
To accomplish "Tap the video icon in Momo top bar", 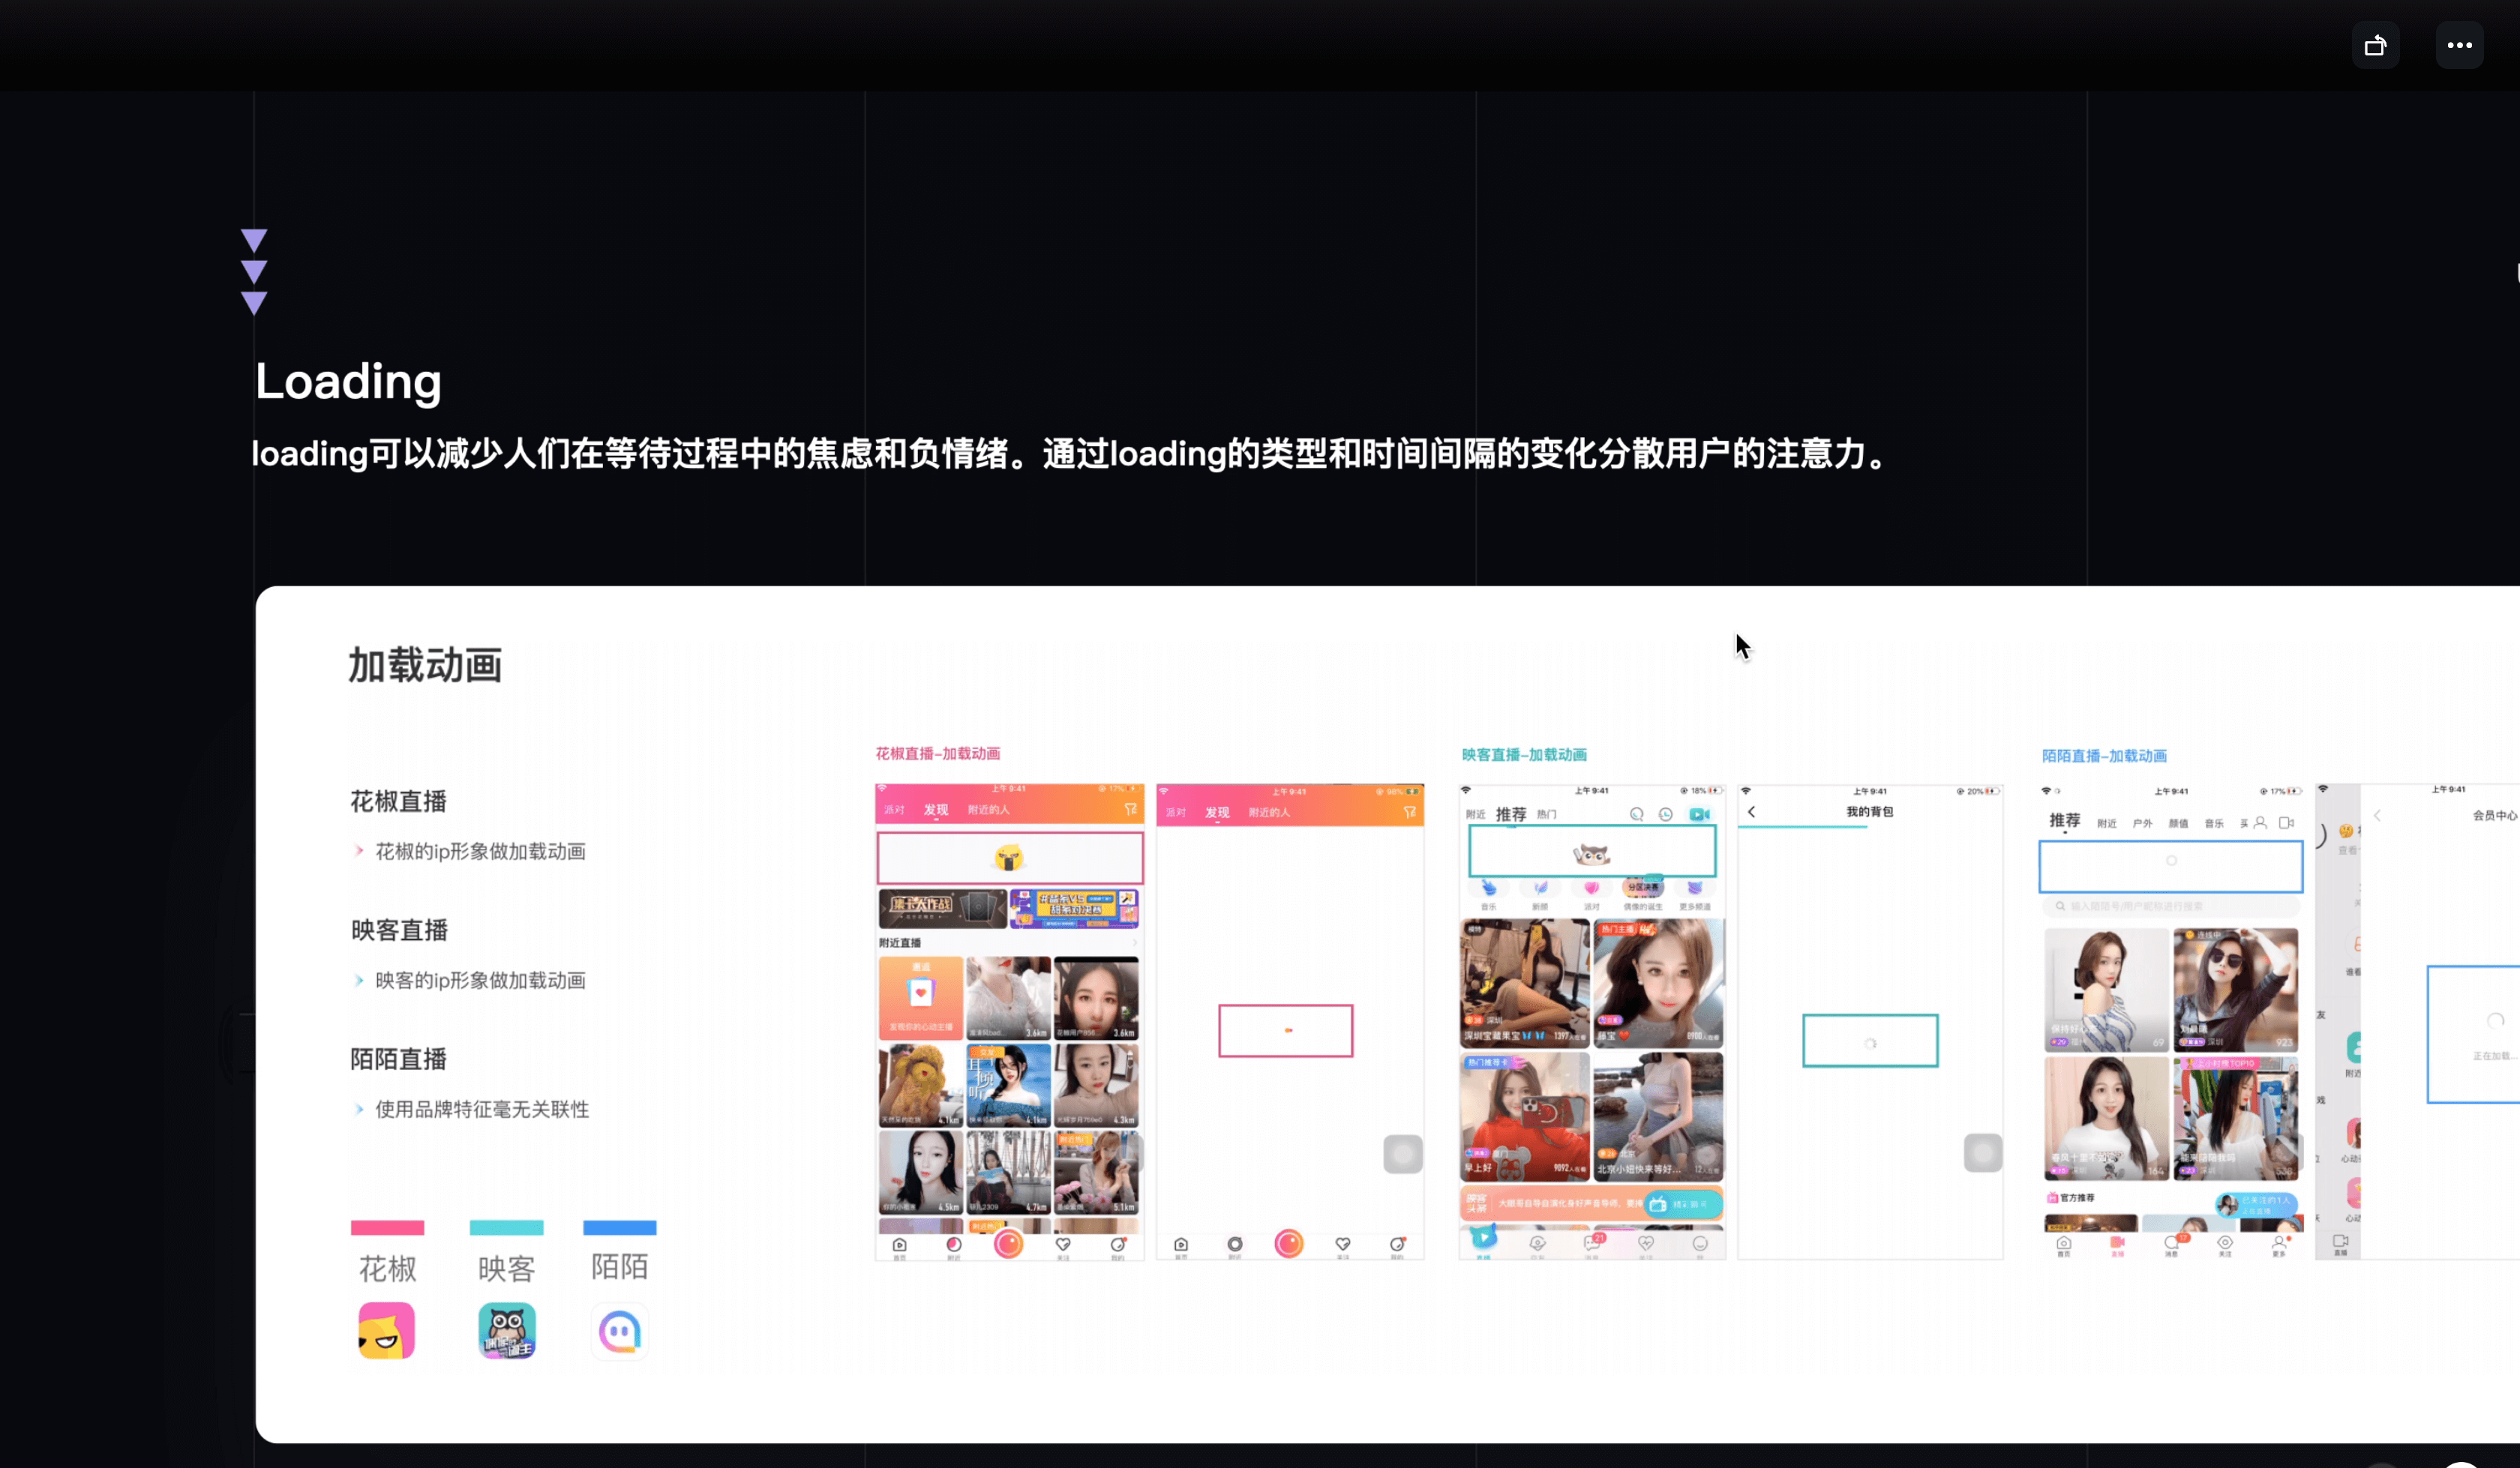I will pos(2286,823).
